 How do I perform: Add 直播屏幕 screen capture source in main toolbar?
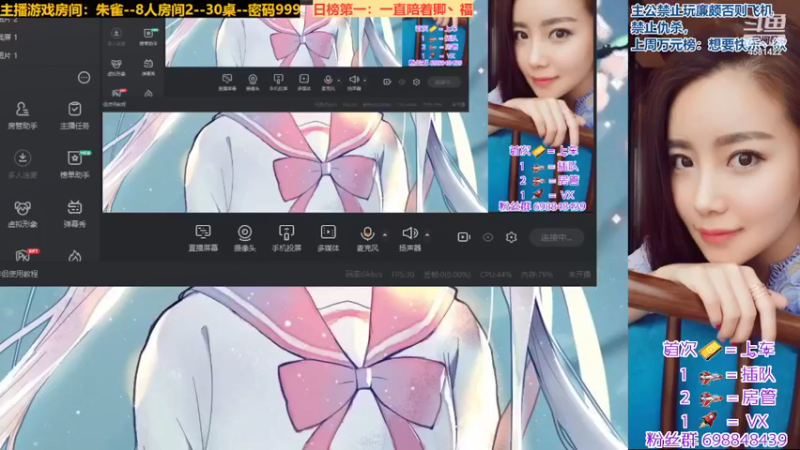pyautogui.click(x=203, y=238)
